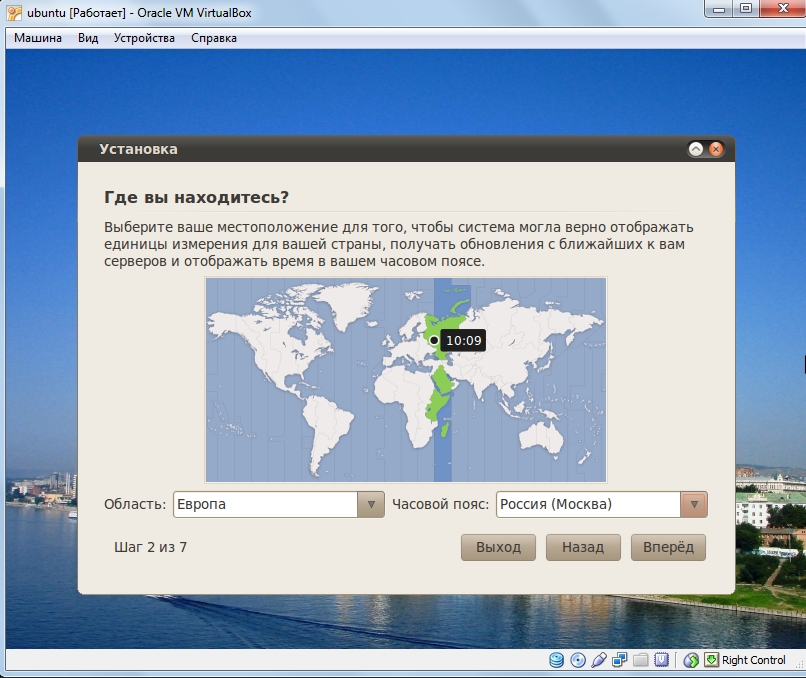Click the Установка dialog title
This screenshot has height=678, width=806.
click(x=138, y=149)
